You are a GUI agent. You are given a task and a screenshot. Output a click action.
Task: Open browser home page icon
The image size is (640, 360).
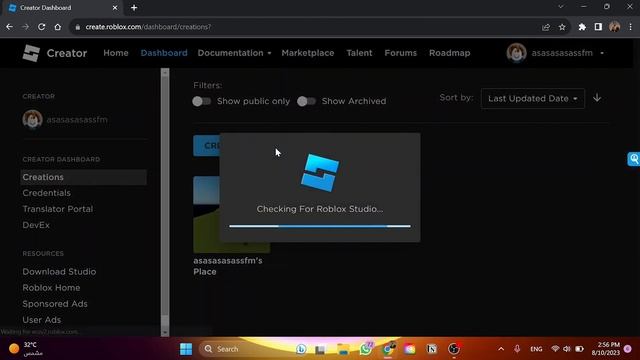tap(58, 27)
